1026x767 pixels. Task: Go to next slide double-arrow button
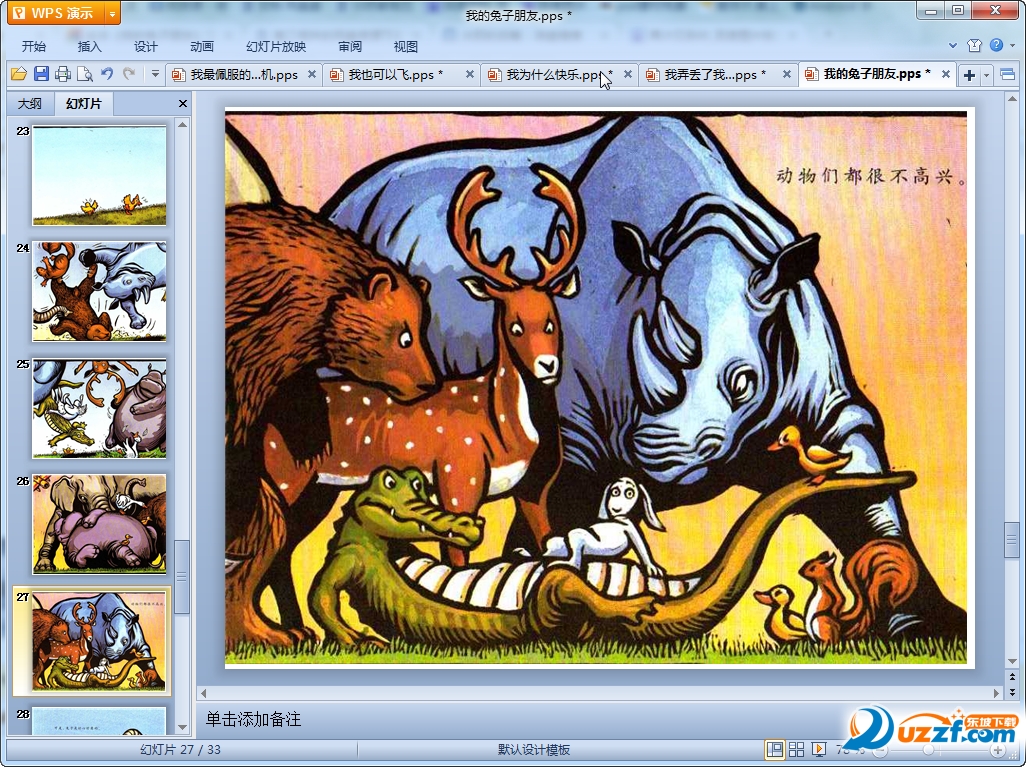click(1012, 692)
